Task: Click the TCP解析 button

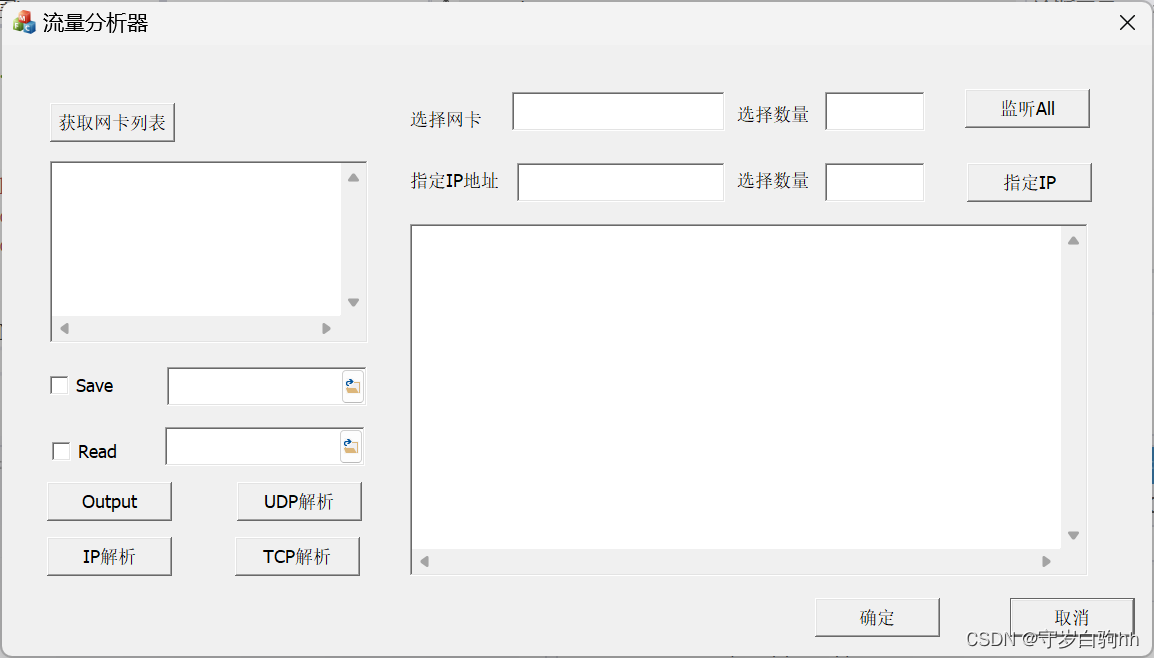Action: point(297,556)
